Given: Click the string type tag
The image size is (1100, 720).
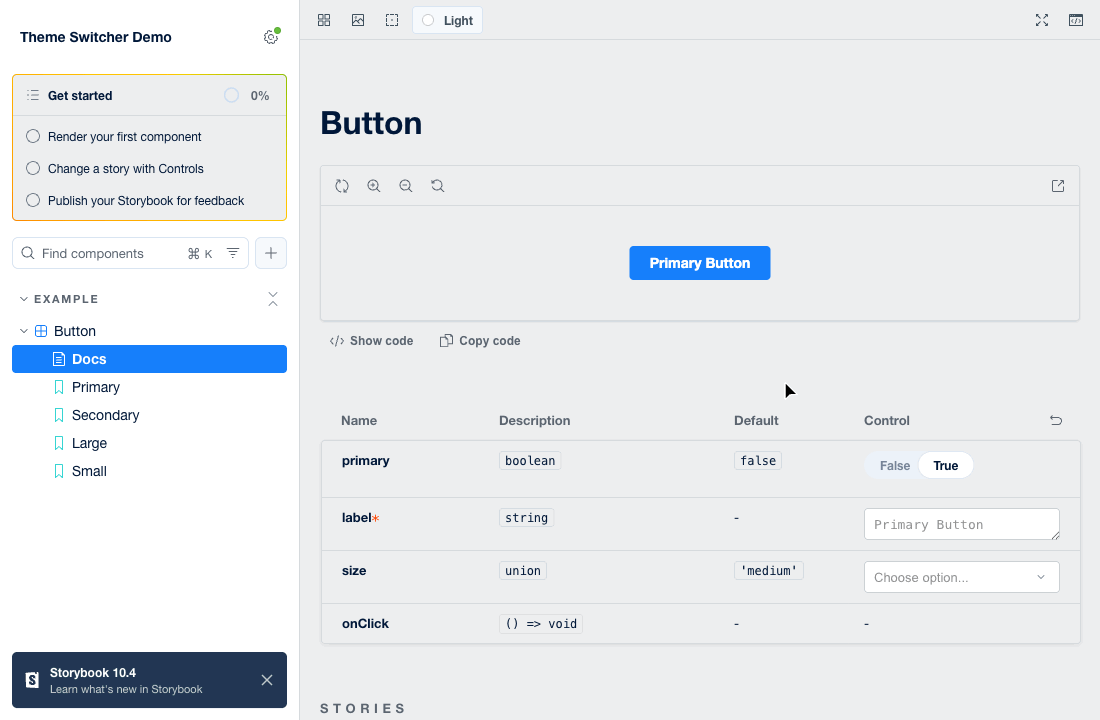Looking at the screenshot, I should point(526,518).
